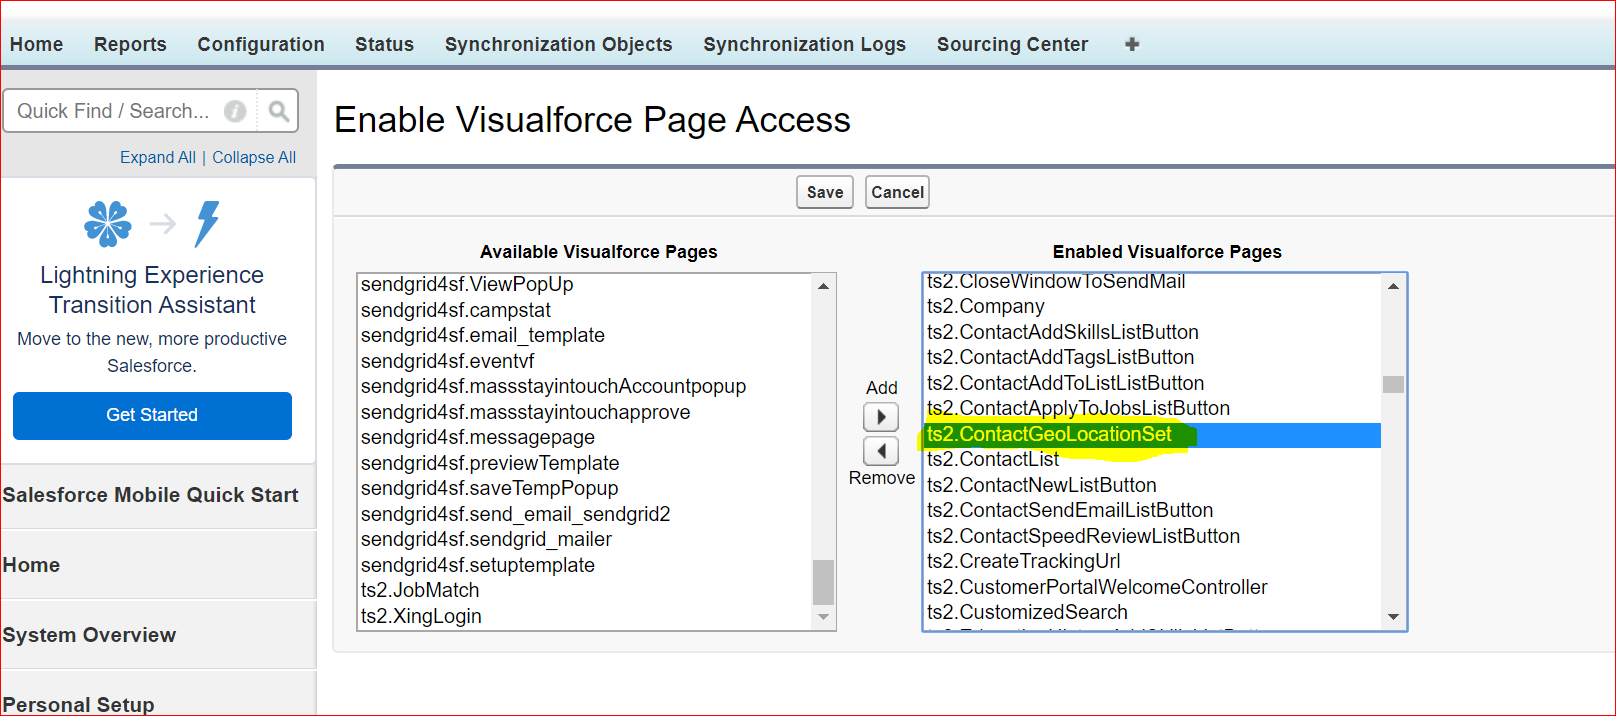Click the Enabled Pages scrollbar down arrow
The image size is (1616, 716).
1393,617
